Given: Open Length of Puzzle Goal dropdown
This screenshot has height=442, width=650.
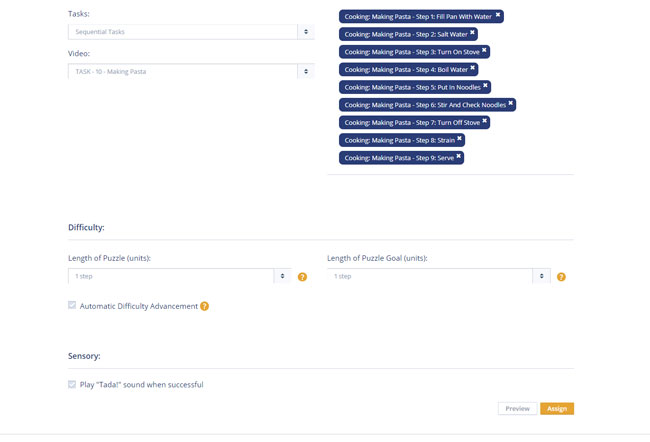Looking at the screenshot, I should (x=439, y=276).
